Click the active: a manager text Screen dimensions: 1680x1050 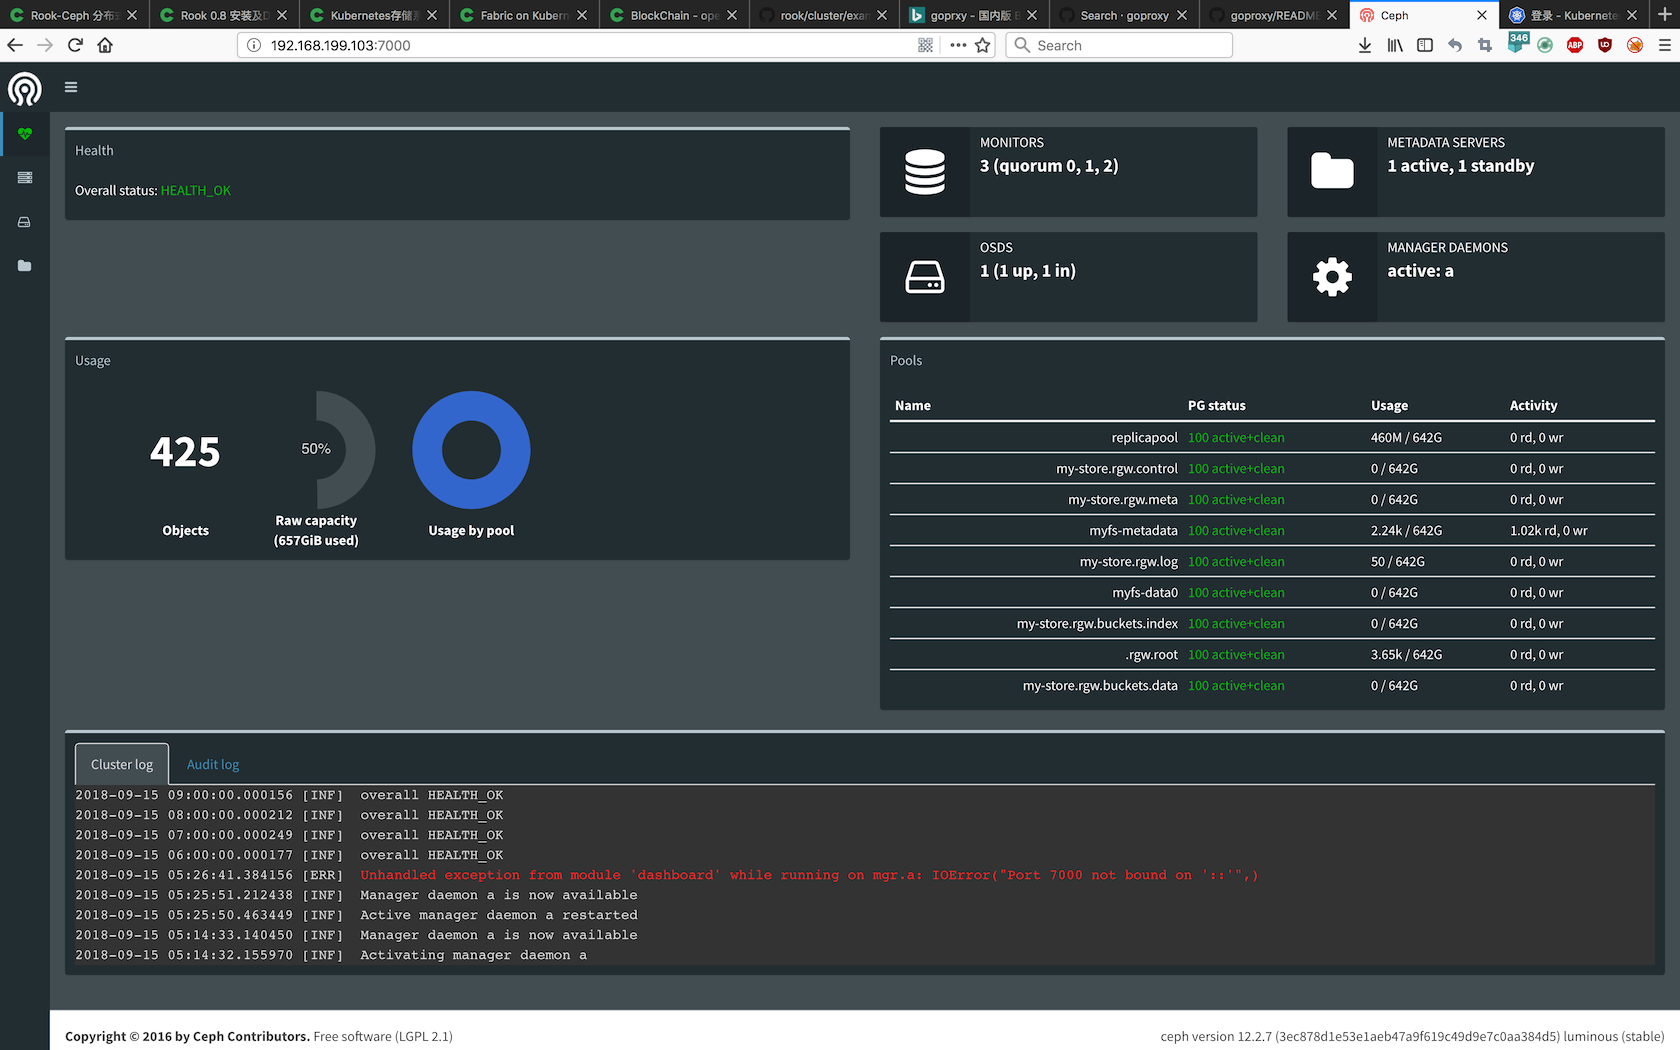tap(1420, 271)
